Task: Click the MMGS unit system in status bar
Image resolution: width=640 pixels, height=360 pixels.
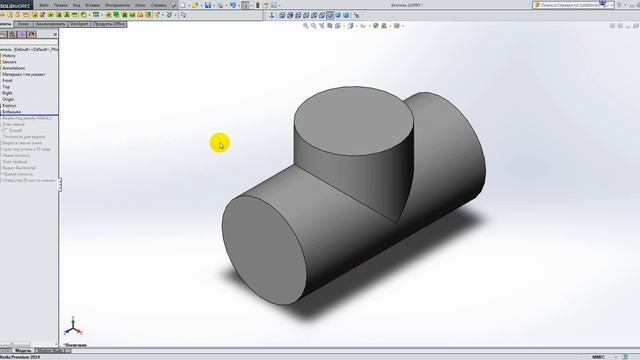Action: tap(598, 357)
